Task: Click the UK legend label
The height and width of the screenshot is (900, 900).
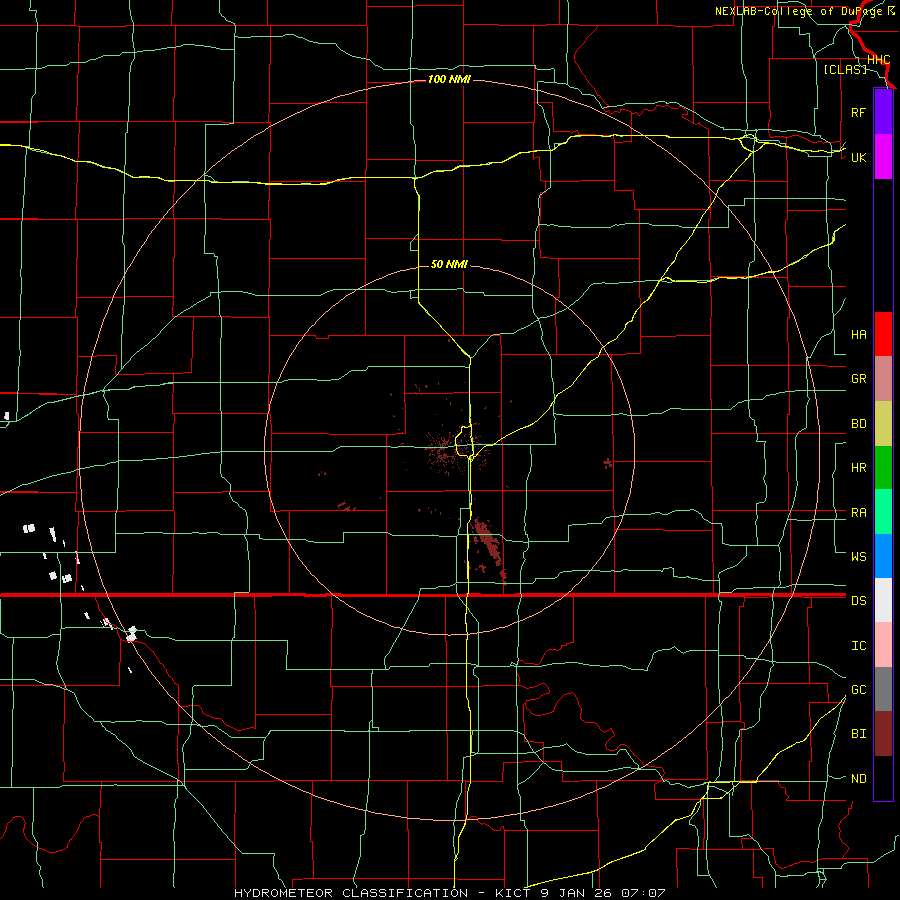Action: 858,157
